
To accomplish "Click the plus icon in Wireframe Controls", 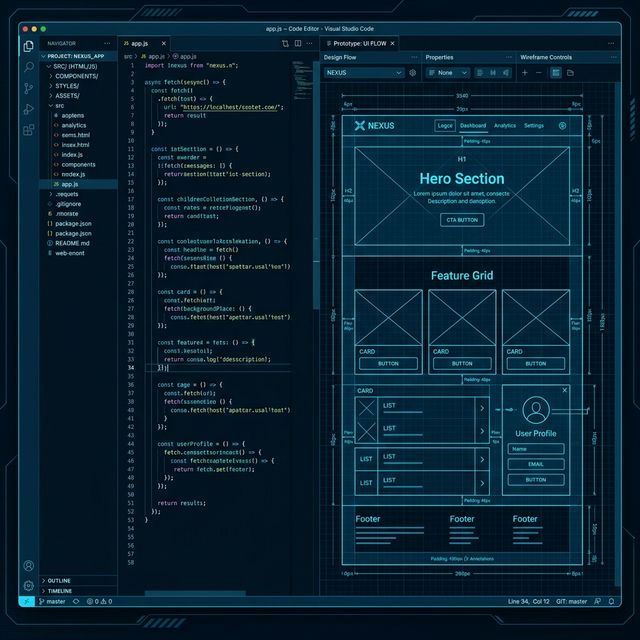I will 525,73.
